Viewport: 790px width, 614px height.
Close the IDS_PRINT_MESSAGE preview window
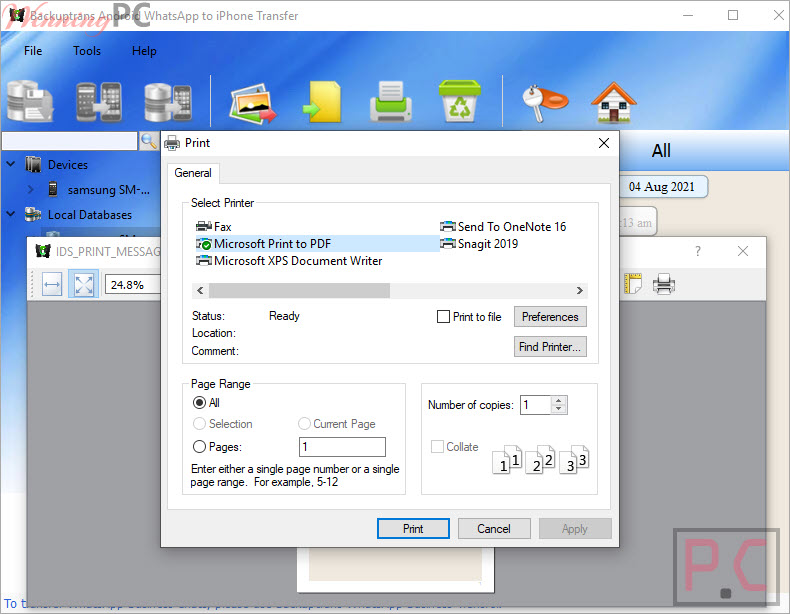[x=743, y=251]
